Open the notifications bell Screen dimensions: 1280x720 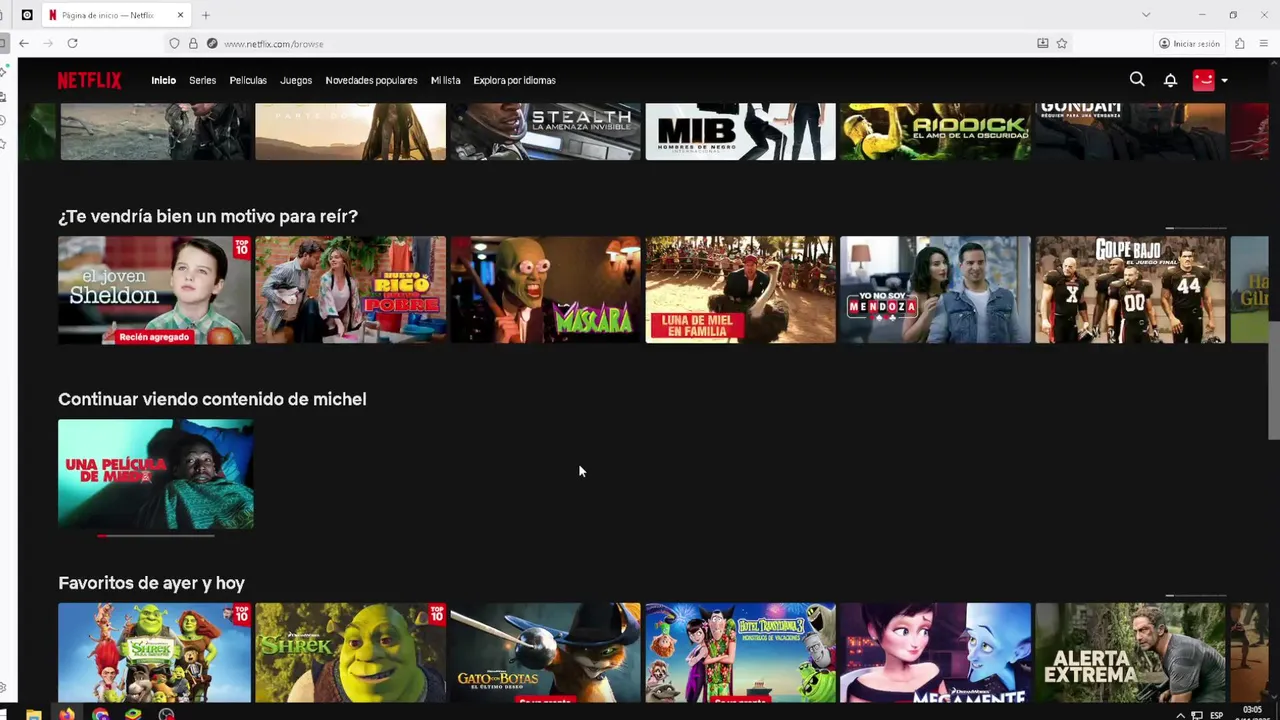coord(1170,80)
